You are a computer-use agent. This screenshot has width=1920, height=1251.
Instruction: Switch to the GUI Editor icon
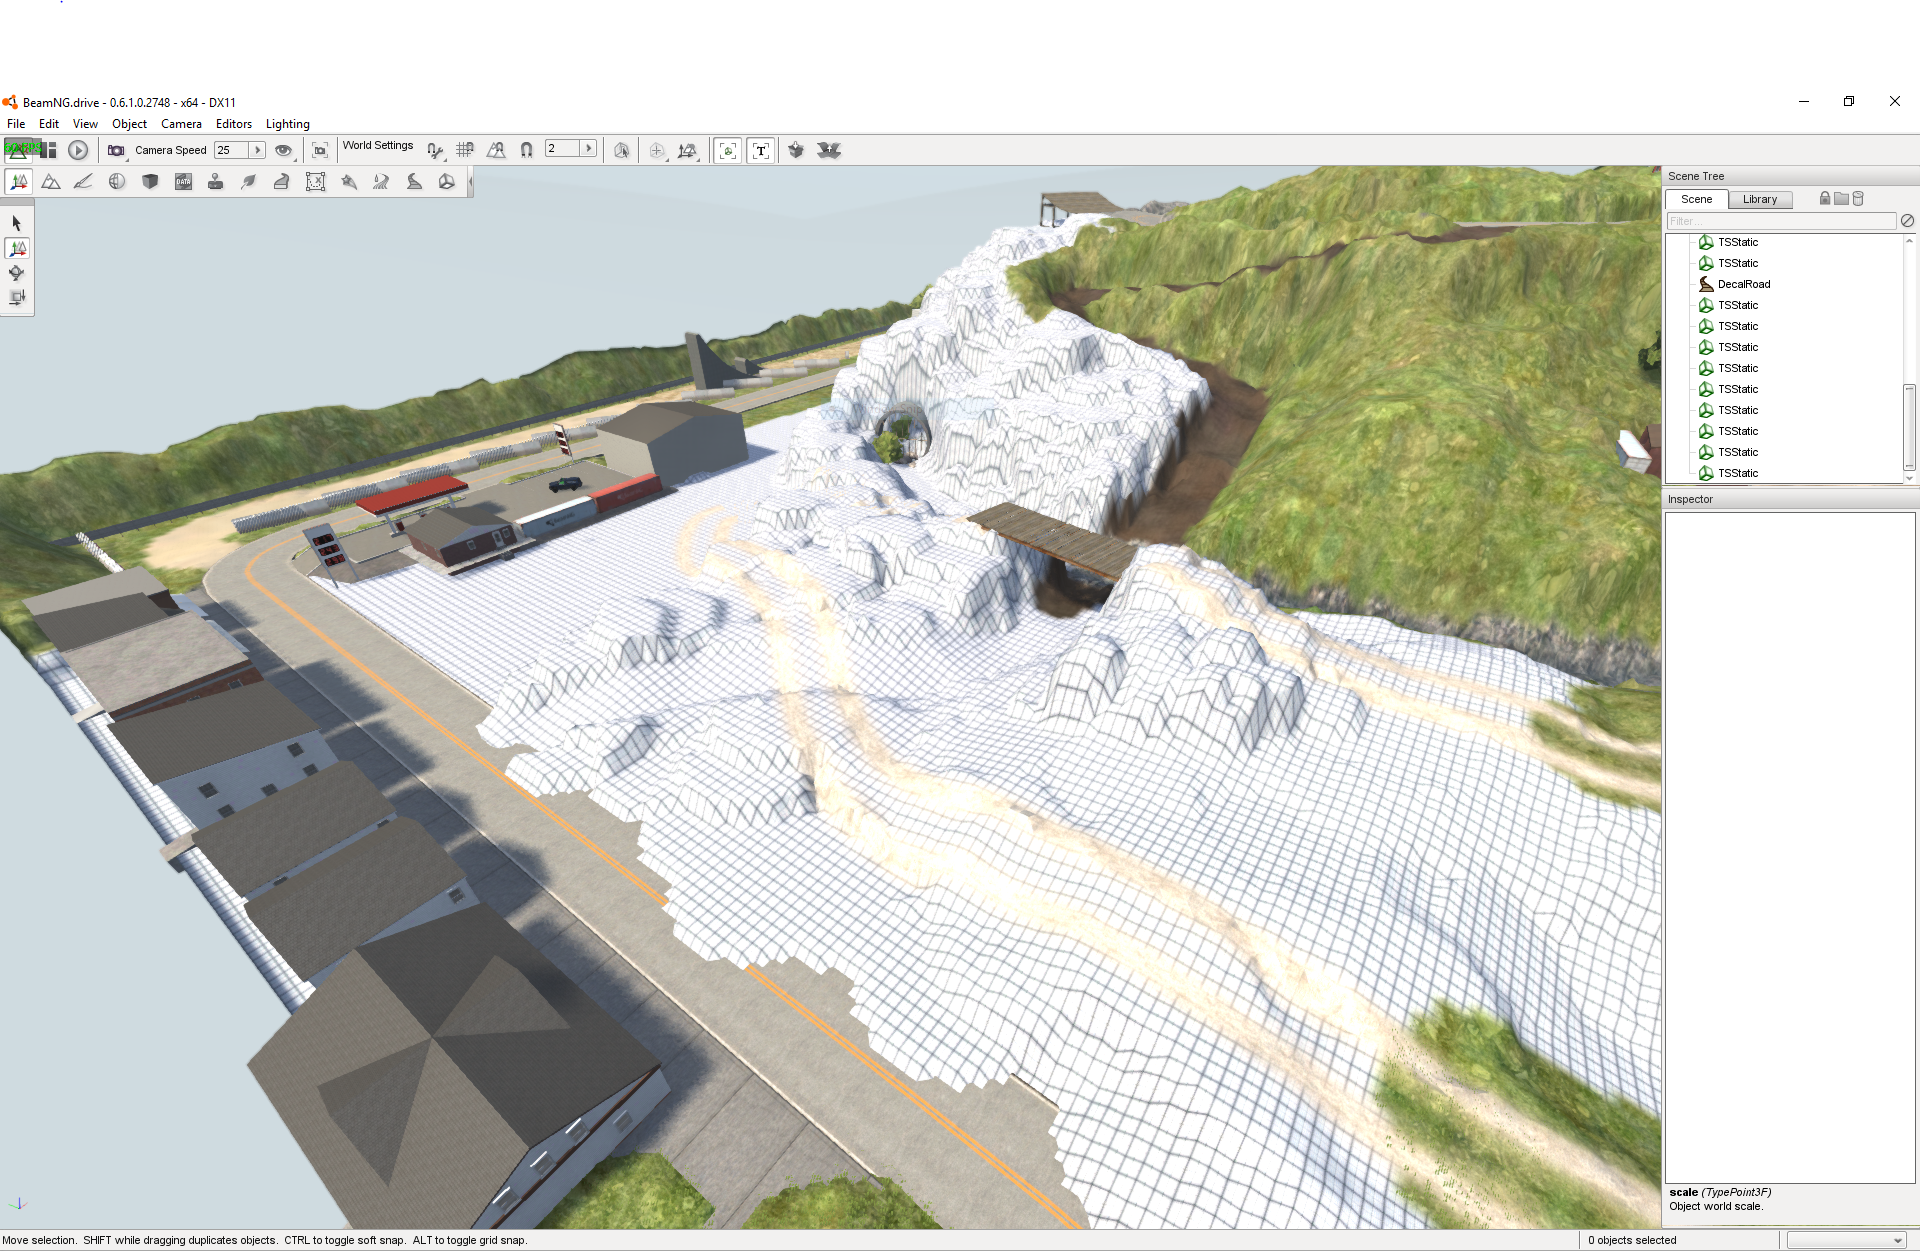click(48, 150)
